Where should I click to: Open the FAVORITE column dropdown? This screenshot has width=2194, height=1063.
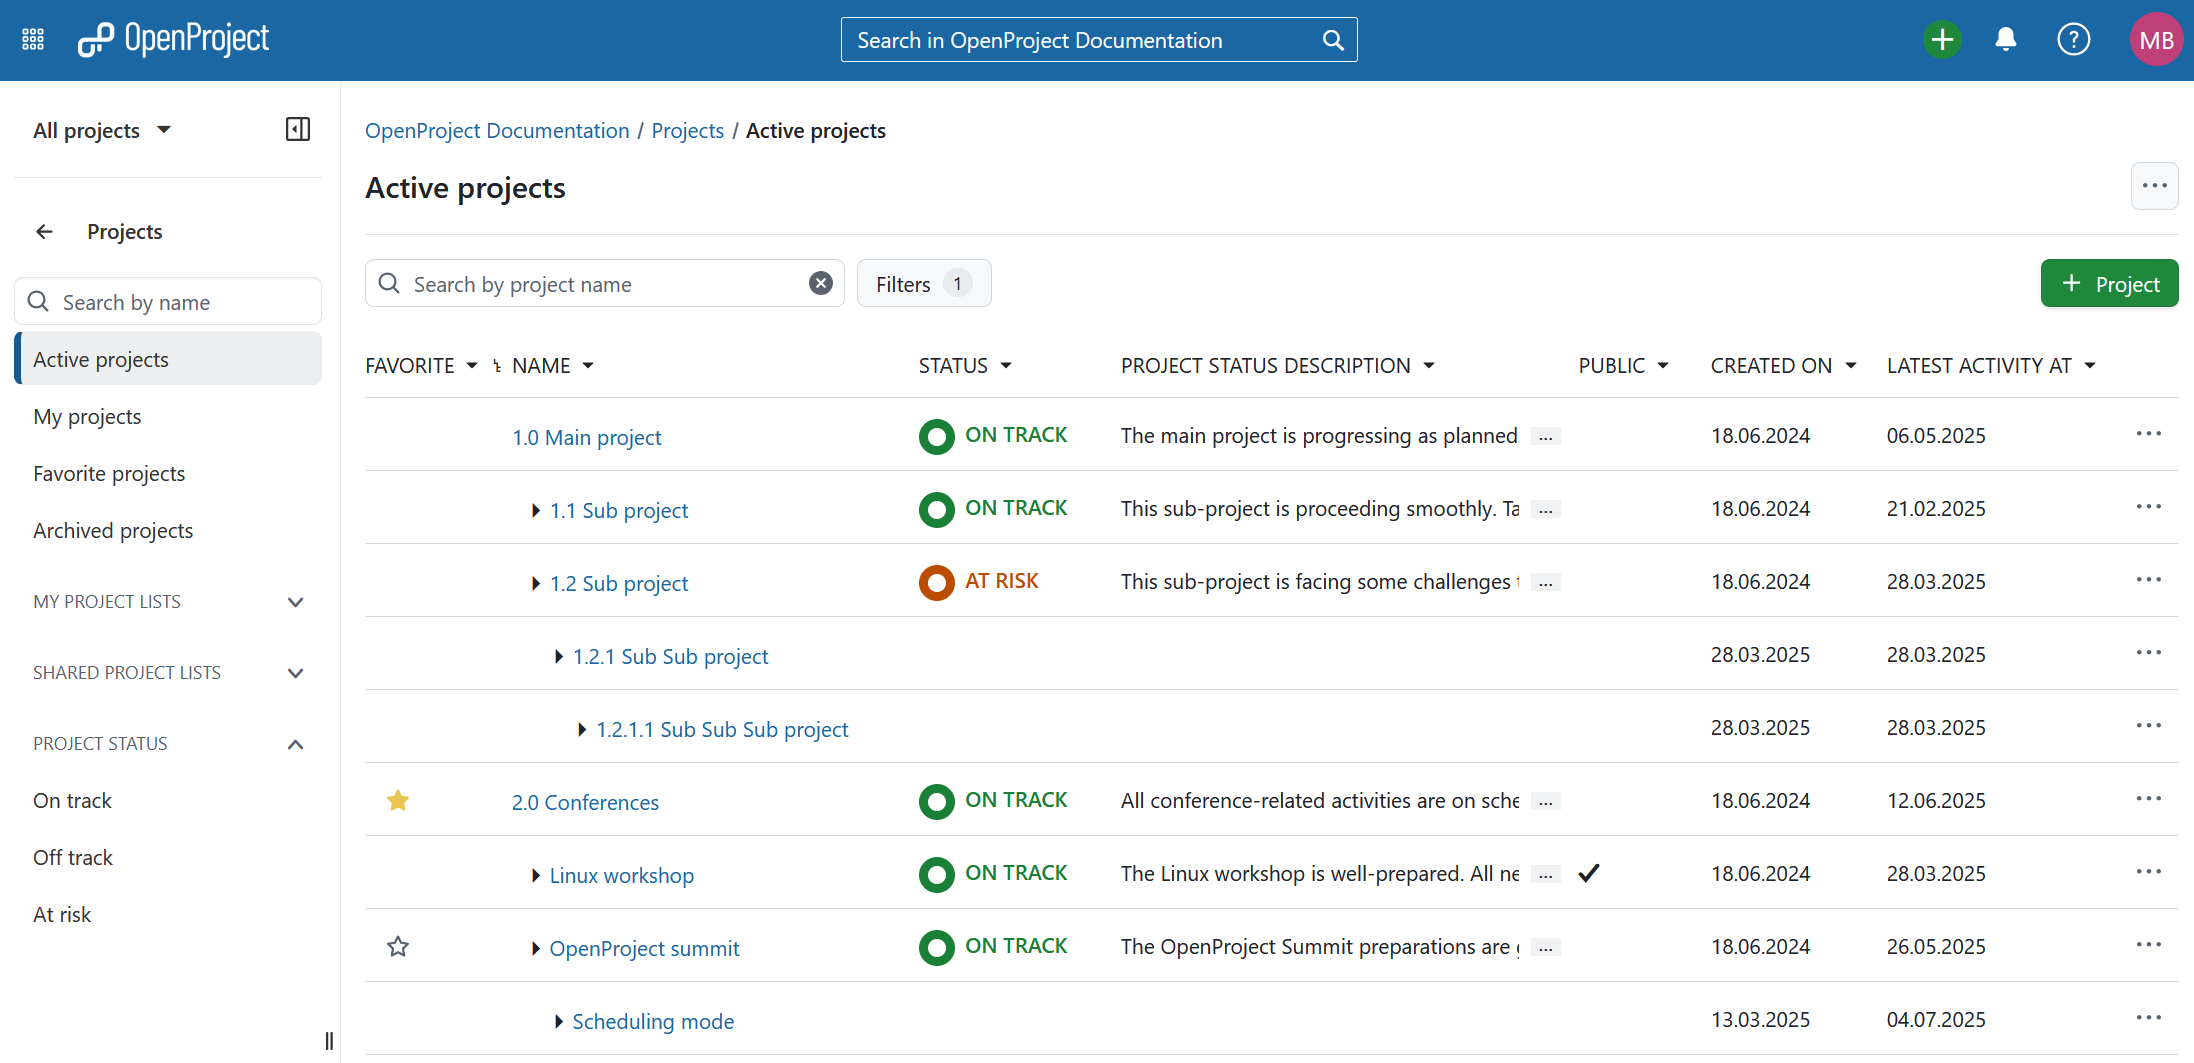tap(472, 366)
